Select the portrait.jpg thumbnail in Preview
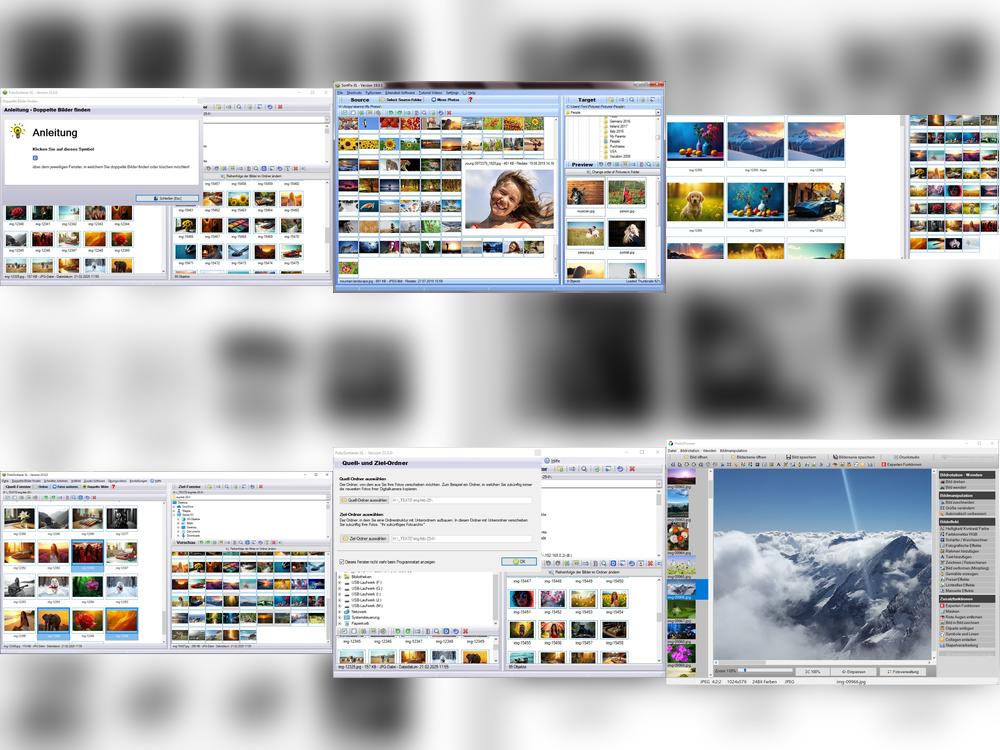The height and width of the screenshot is (750, 1000). click(x=626, y=235)
